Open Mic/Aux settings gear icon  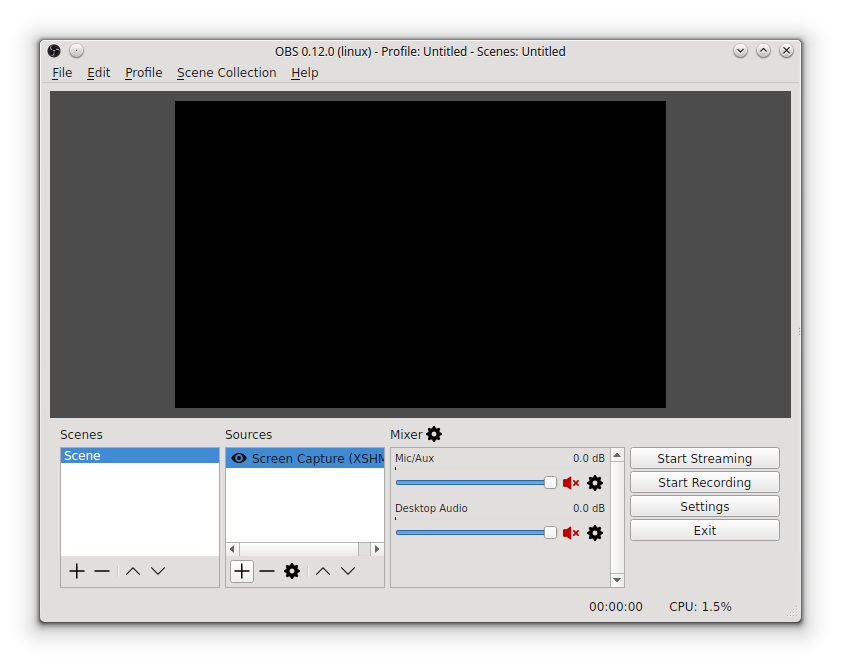click(595, 483)
